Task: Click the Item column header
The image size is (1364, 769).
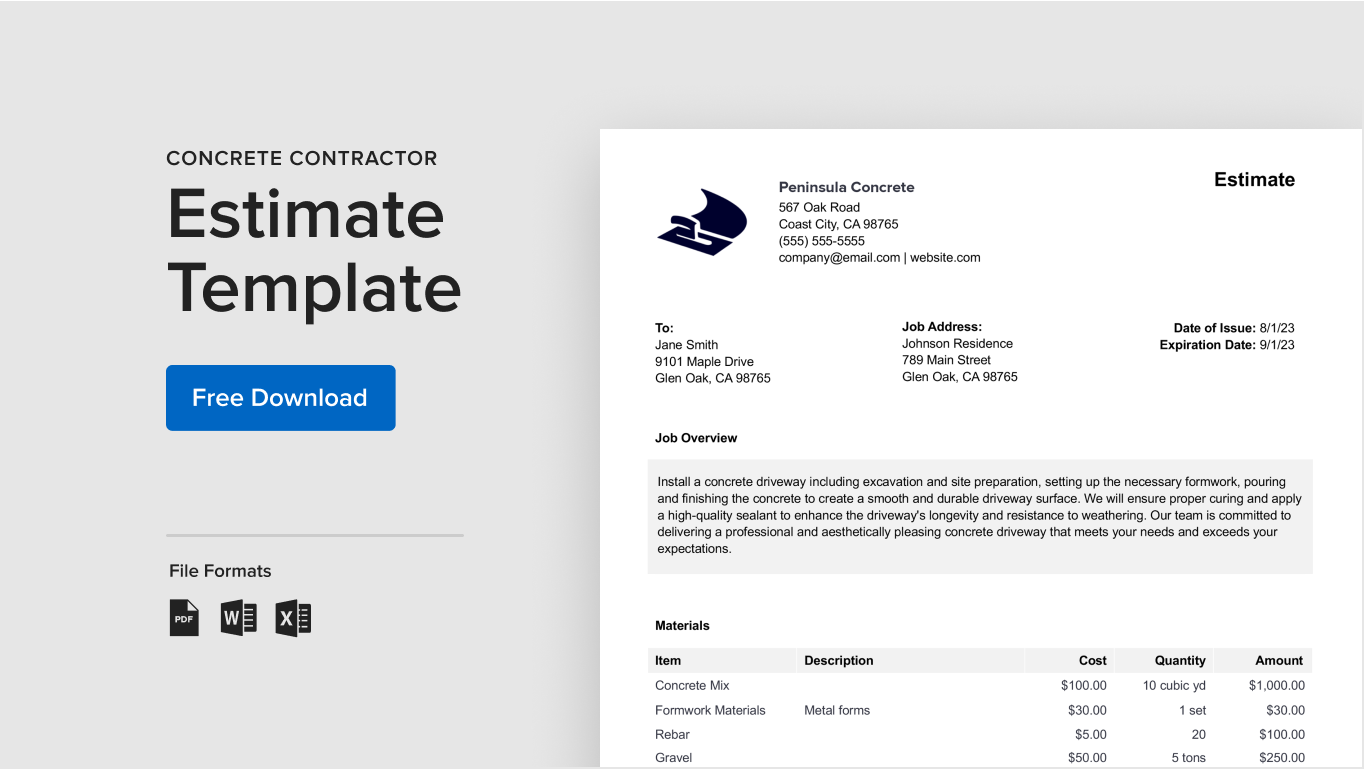Action: [x=668, y=661]
